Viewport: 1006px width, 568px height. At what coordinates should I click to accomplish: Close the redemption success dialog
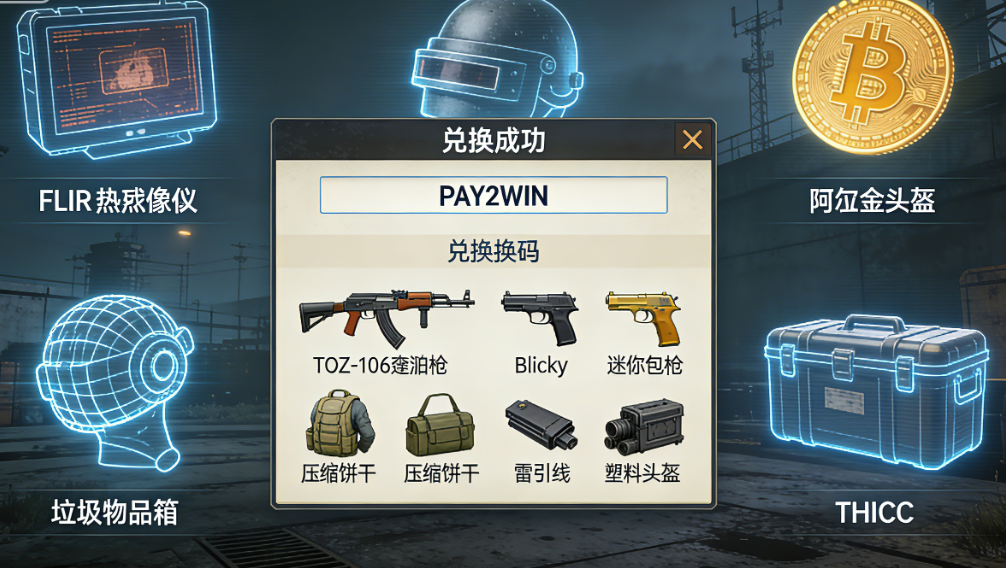692,139
